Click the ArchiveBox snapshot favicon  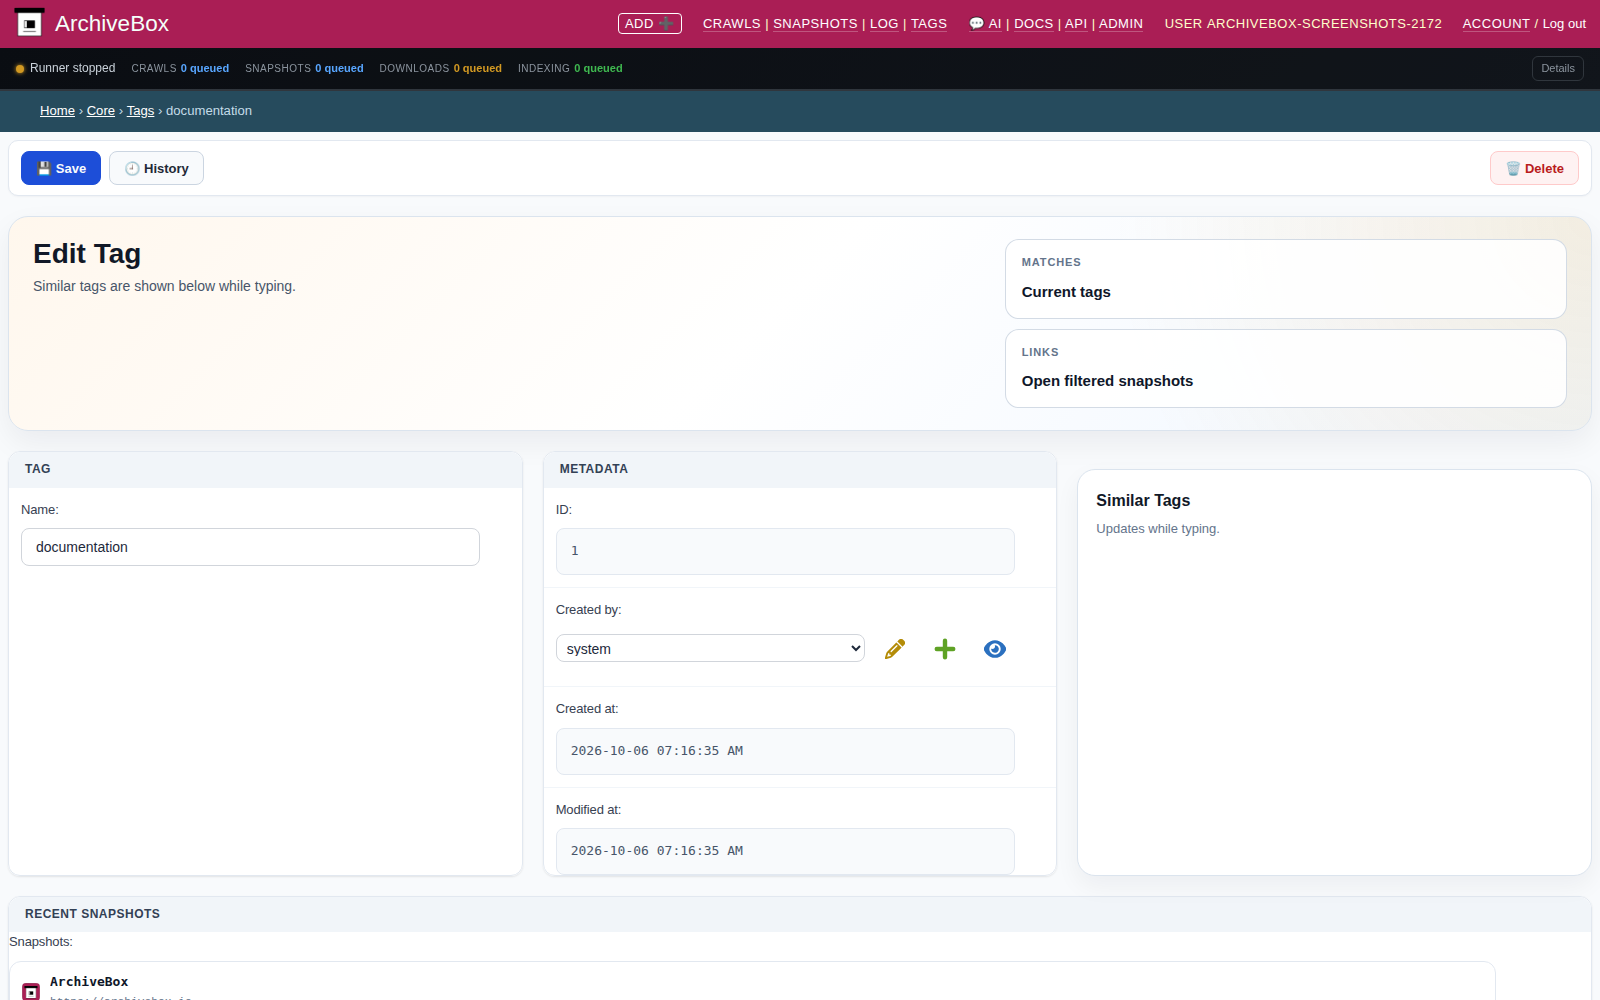(31, 991)
